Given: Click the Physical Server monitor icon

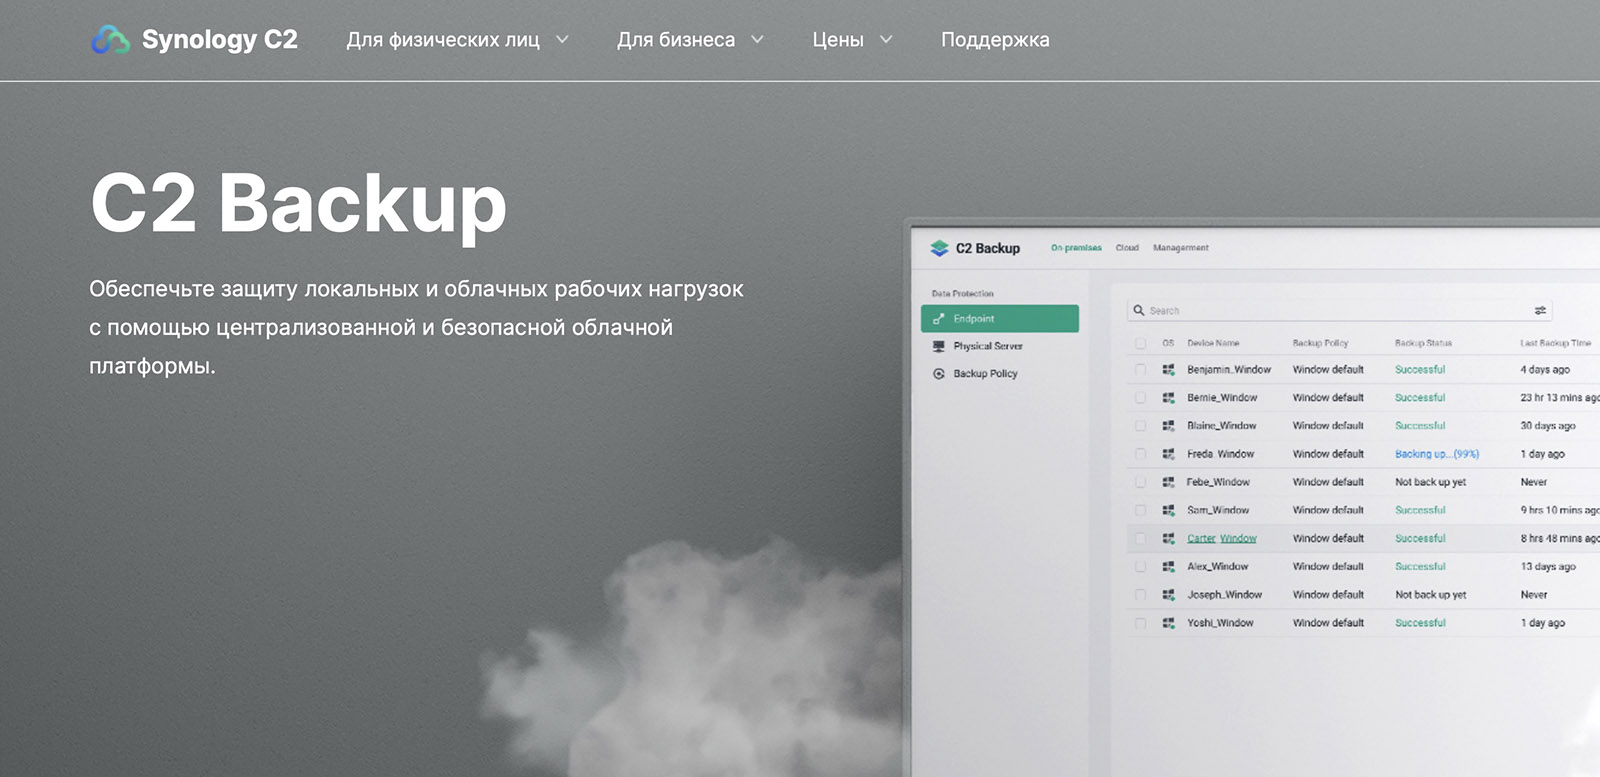Looking at the screenshot, I should [938, 346].
